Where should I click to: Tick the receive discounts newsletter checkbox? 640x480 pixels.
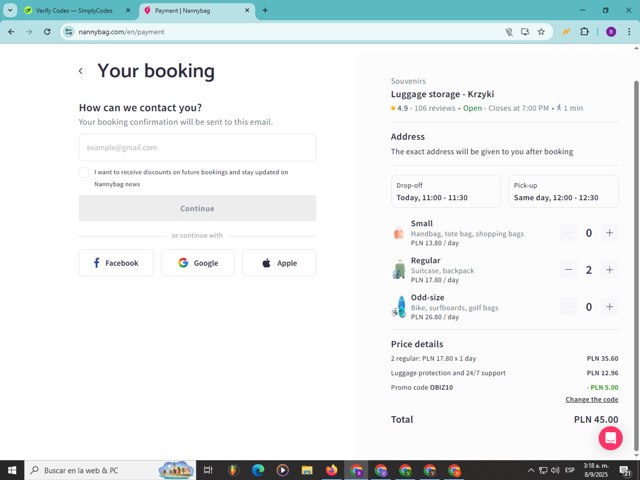[x=84, y=172]
